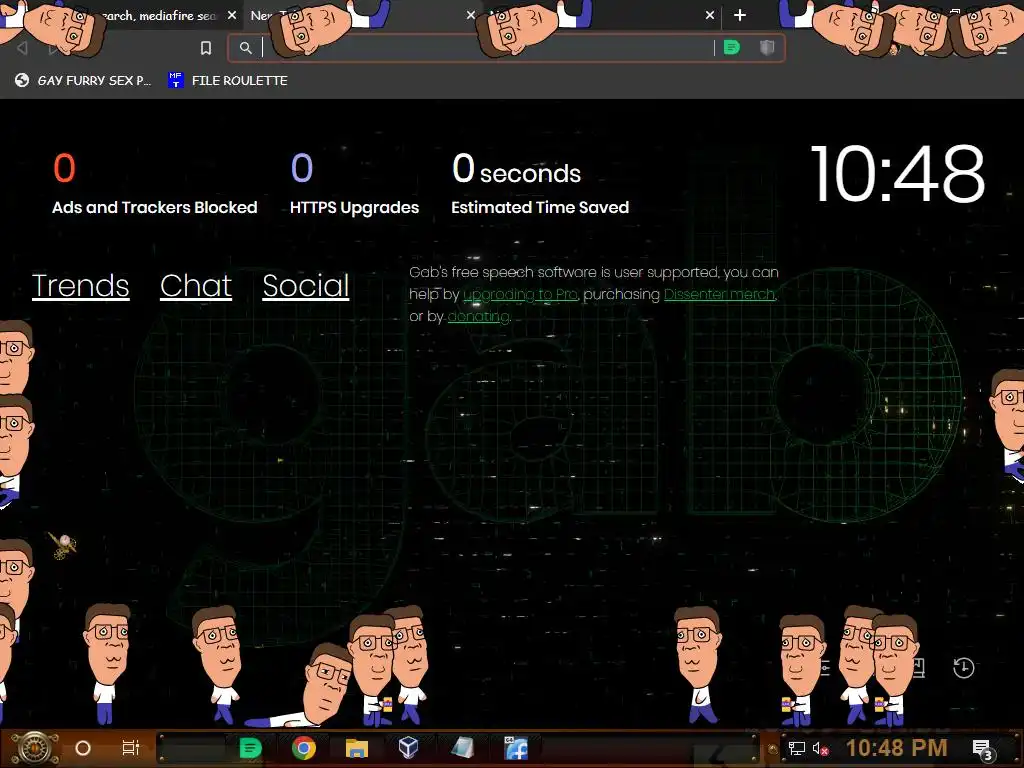Open a new tab with plus button
Screen dimensions: 1024x768
tap(740, 15)
